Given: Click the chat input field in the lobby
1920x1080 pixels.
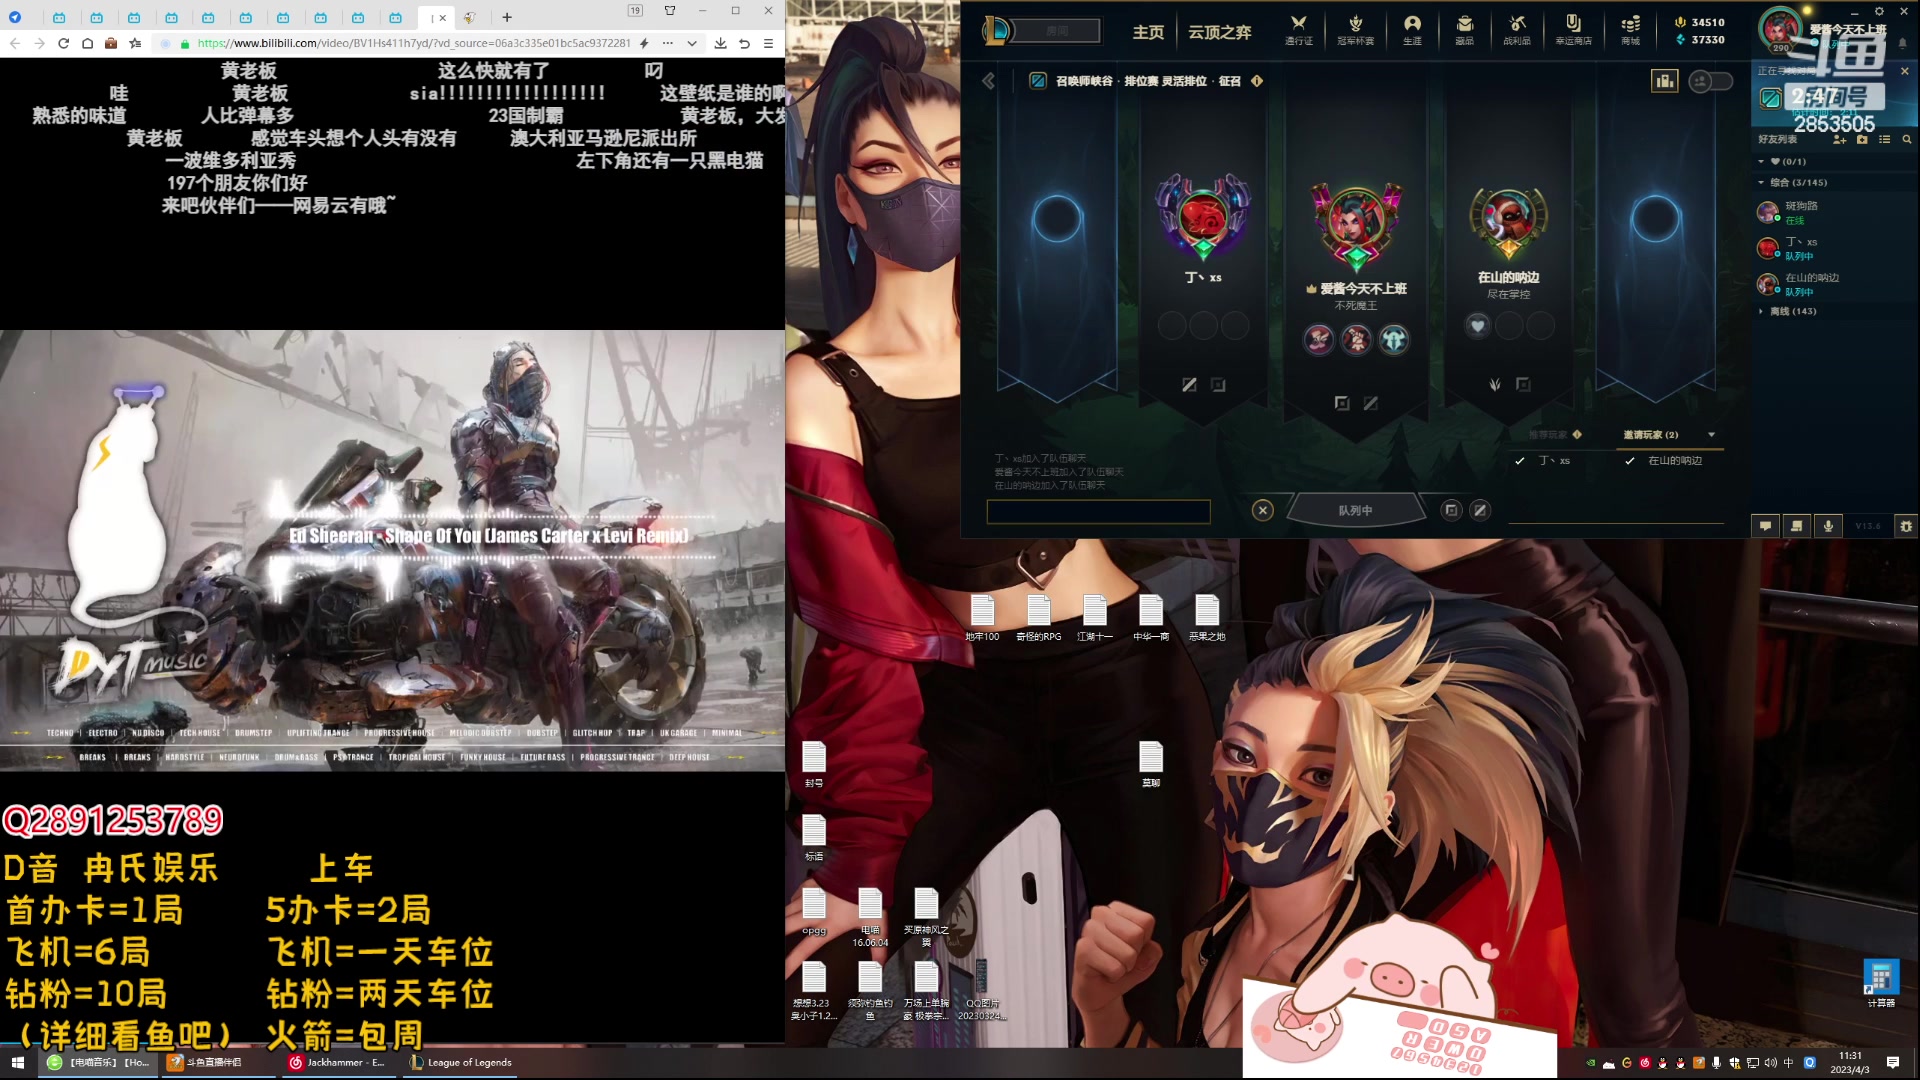Looking at the screenshot, I should coord(1098,512).
